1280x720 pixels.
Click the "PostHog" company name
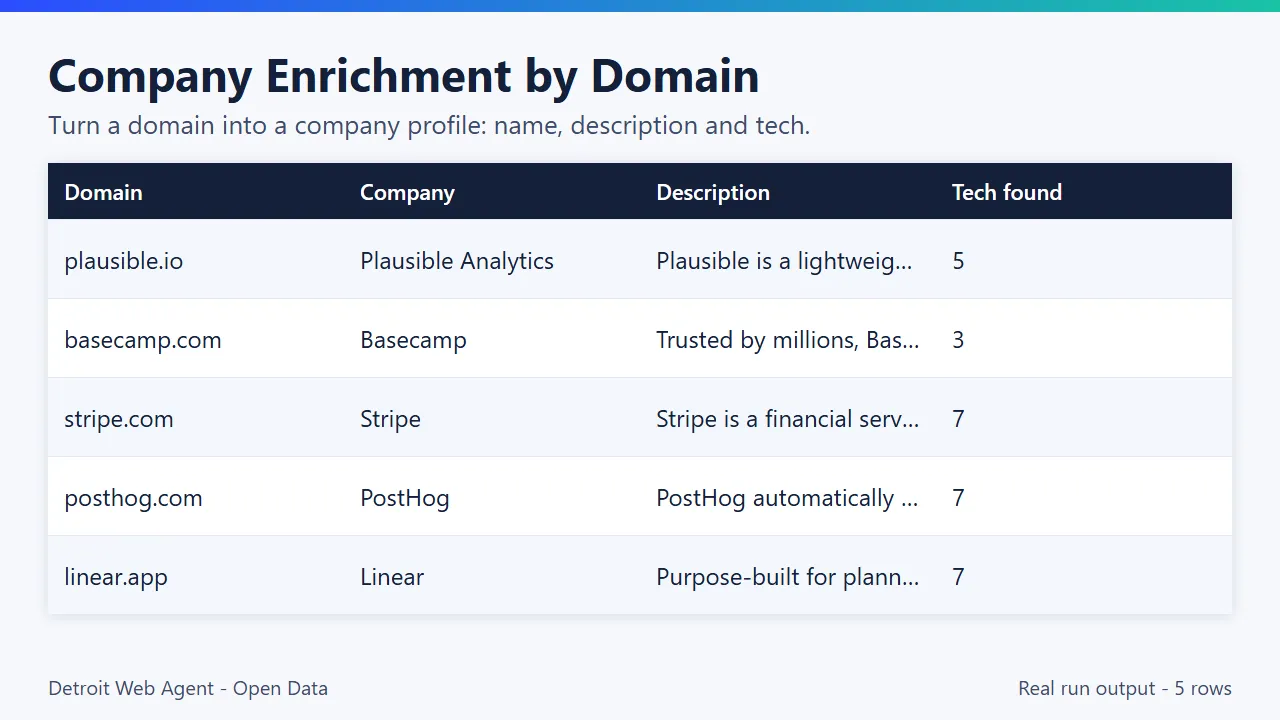click(x=405, y=498)
